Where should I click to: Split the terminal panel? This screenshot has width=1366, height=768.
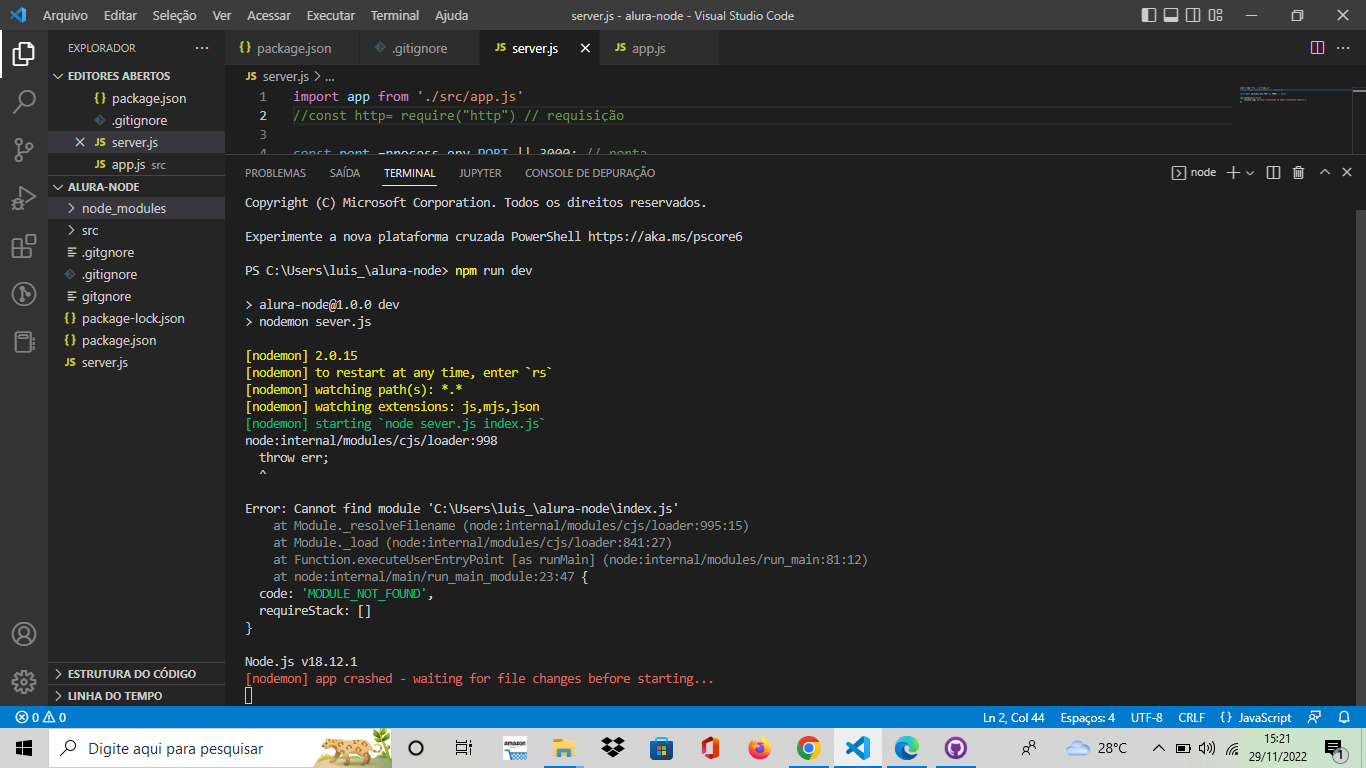click(x=1273, y=172)
